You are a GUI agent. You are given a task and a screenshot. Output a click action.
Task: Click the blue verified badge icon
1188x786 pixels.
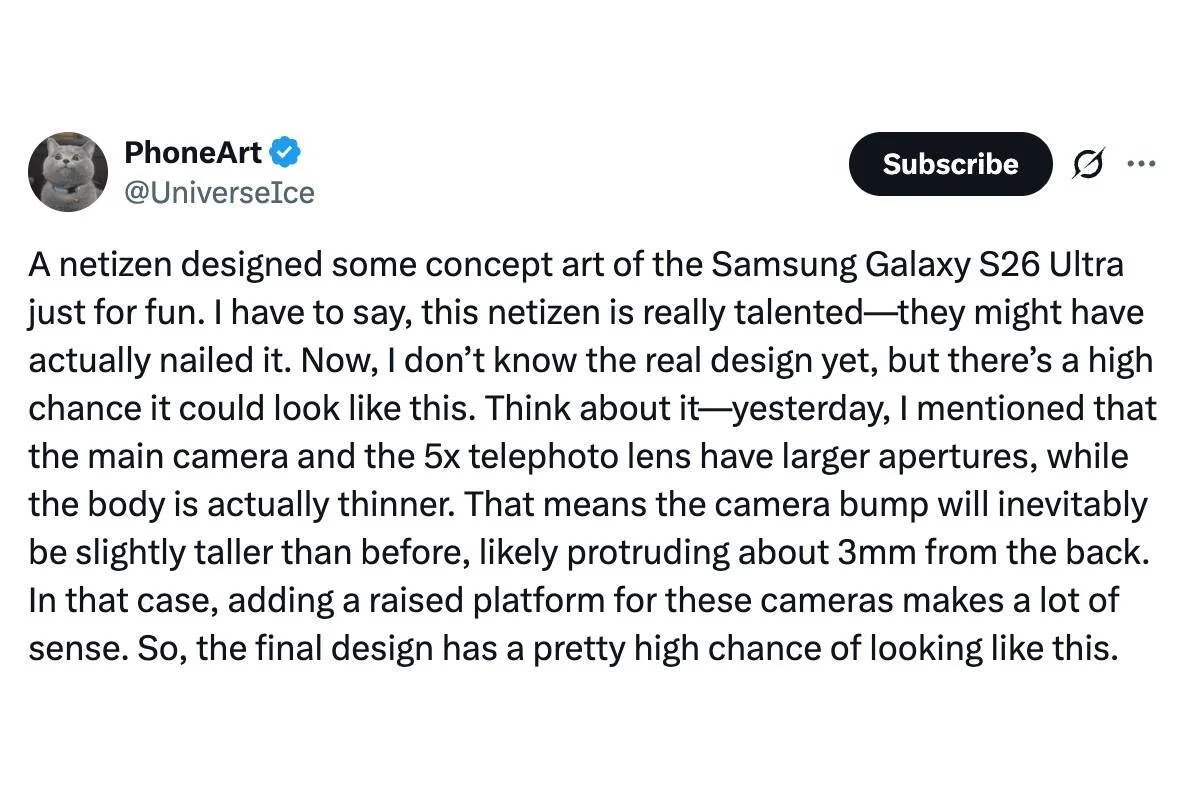[286, 153]
